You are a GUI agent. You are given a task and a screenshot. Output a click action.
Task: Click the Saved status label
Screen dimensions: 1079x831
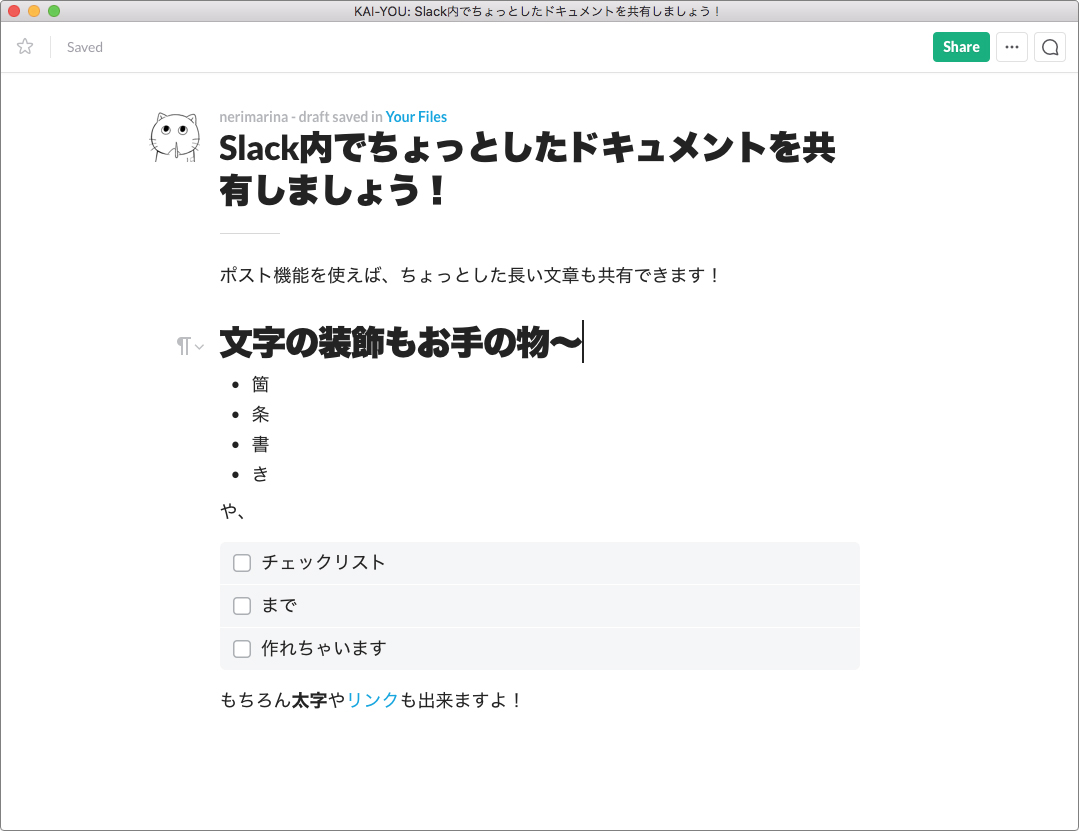[85, 47]
